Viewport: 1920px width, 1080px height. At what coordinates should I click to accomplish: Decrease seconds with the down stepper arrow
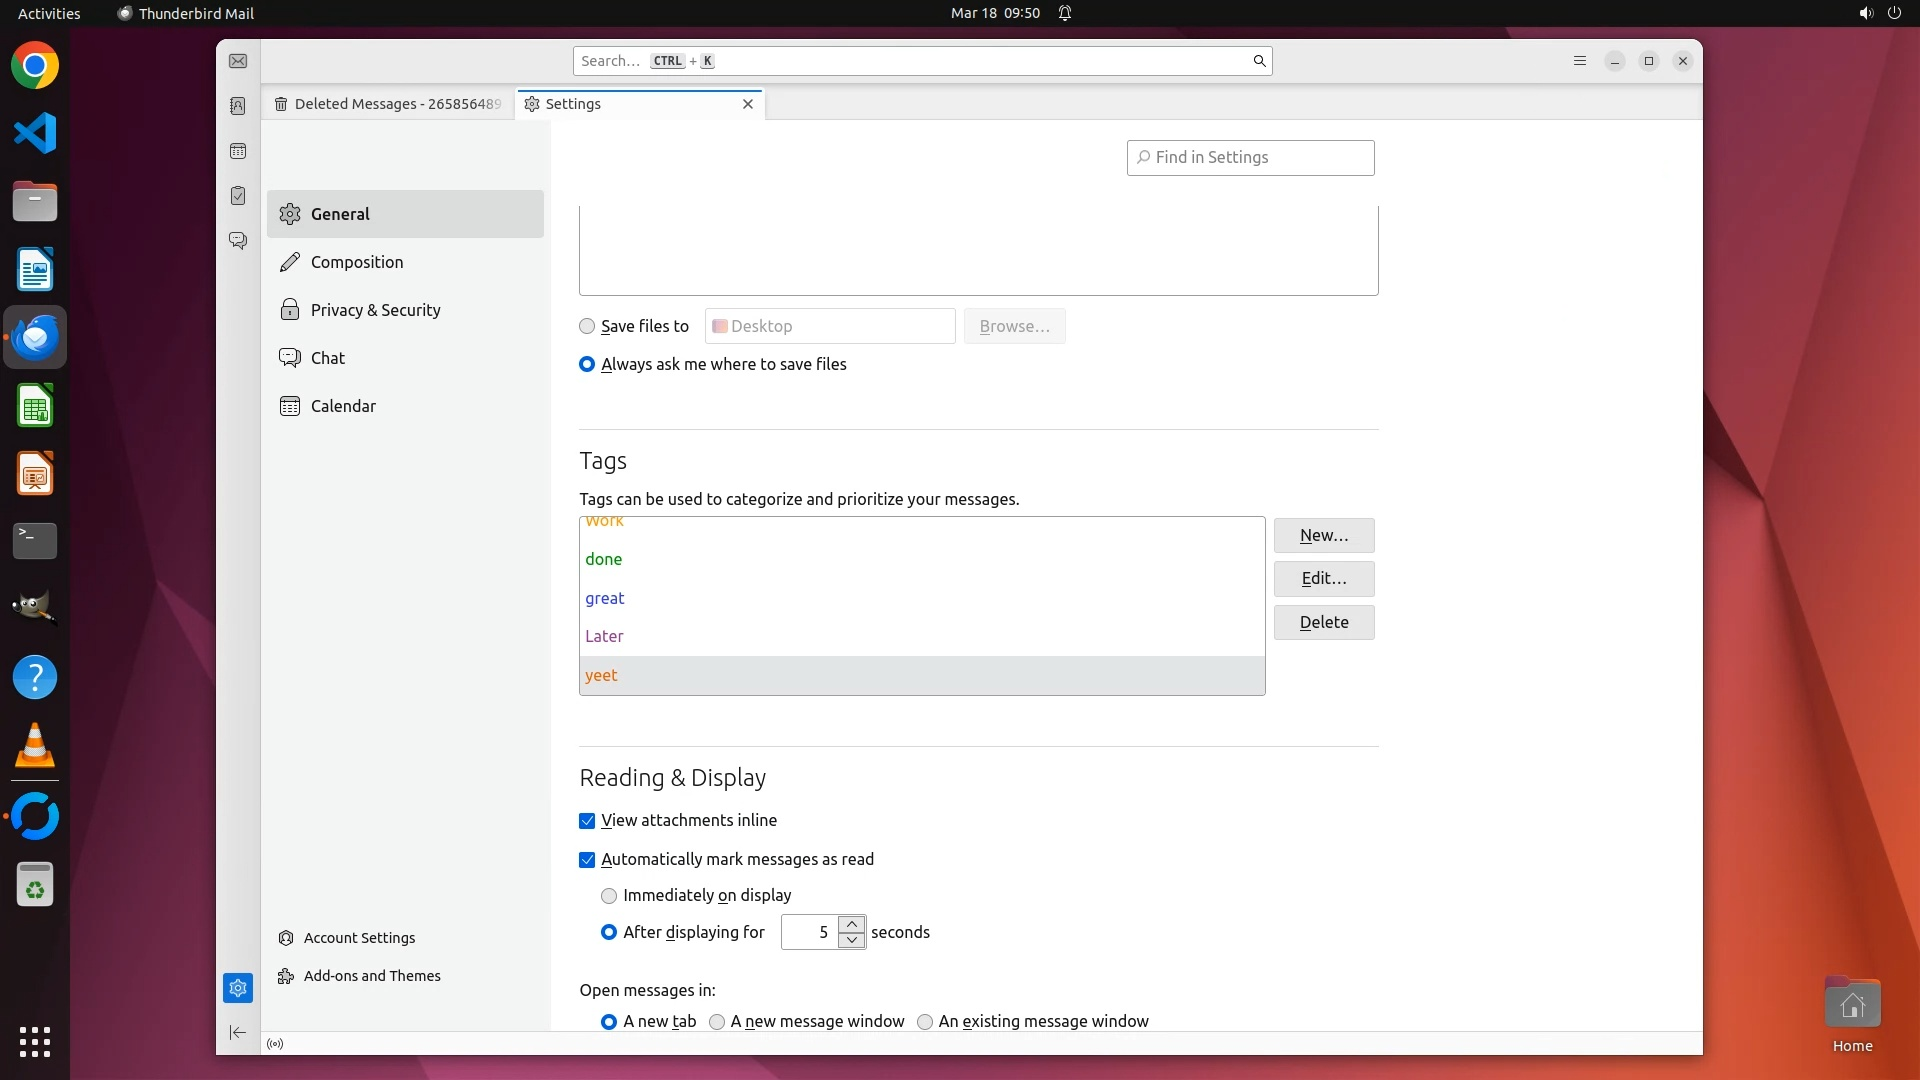(852, 940)
